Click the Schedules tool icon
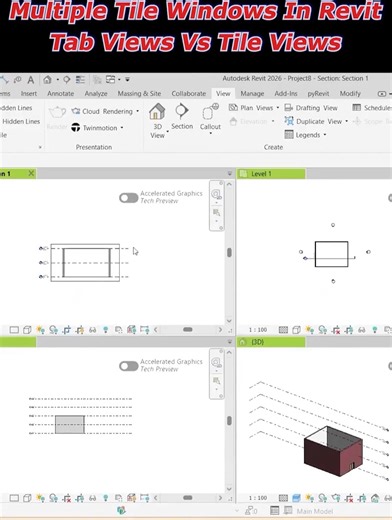 357,107
